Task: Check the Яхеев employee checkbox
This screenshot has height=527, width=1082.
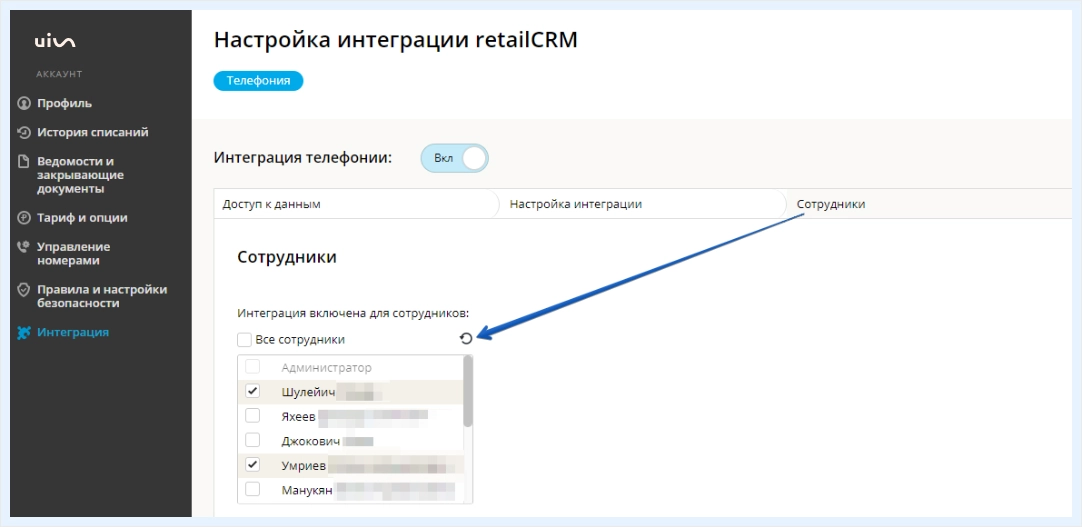Action: [x=253, y=416]
